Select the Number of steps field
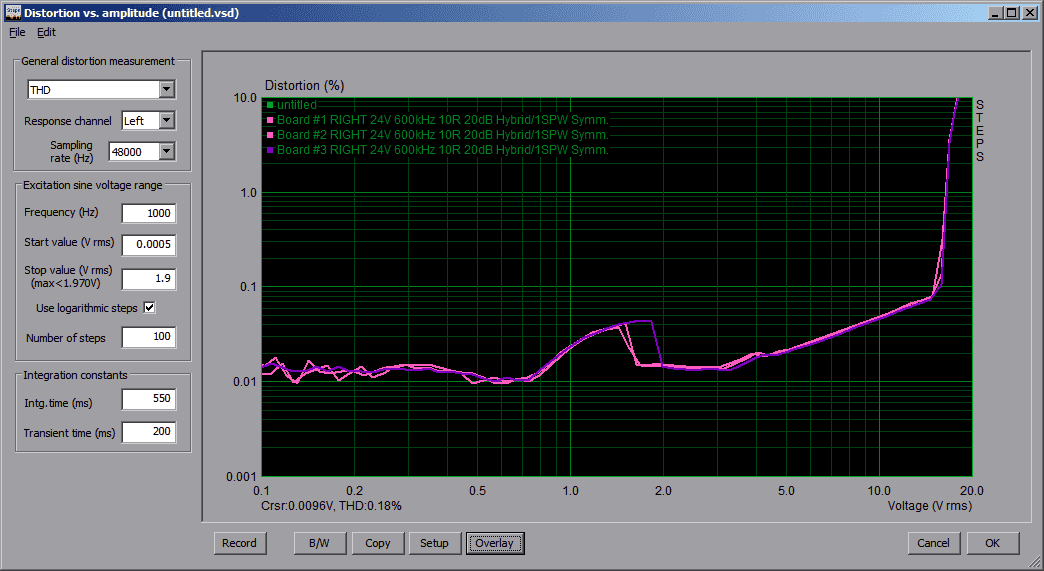Screen dimensions: 1044x571 pos(148,338)
